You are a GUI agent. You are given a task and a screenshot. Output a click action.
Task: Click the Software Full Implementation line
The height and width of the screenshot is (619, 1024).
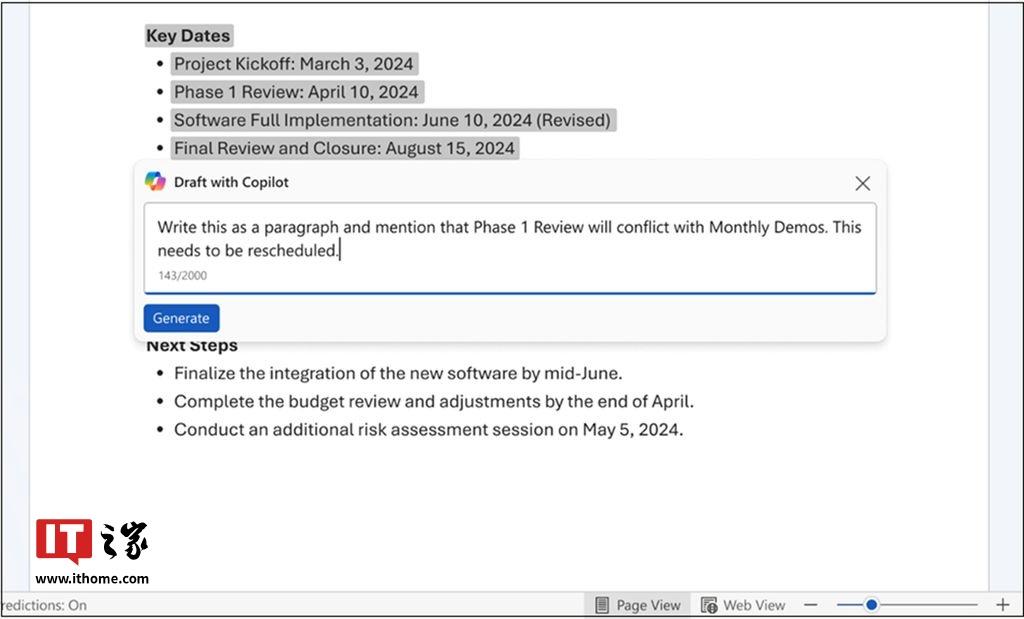[x=392, y=120]
